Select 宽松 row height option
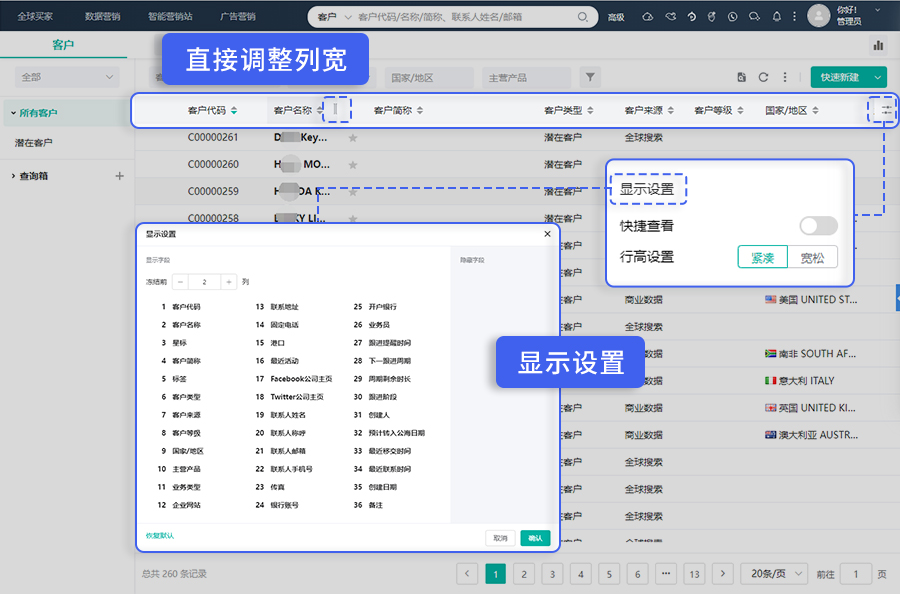 tap(812, 257)
